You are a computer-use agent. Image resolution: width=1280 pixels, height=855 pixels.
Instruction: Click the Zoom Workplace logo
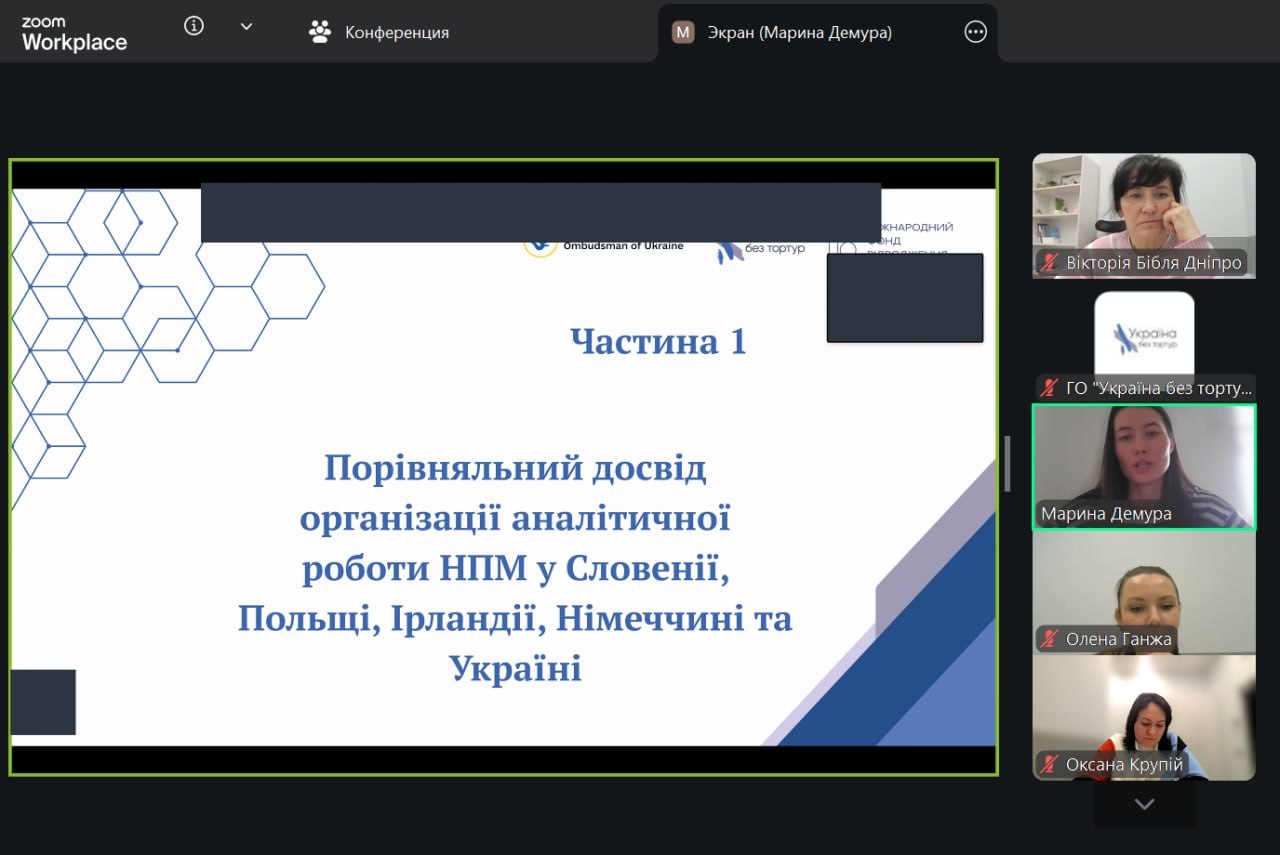tap(74, 33)
